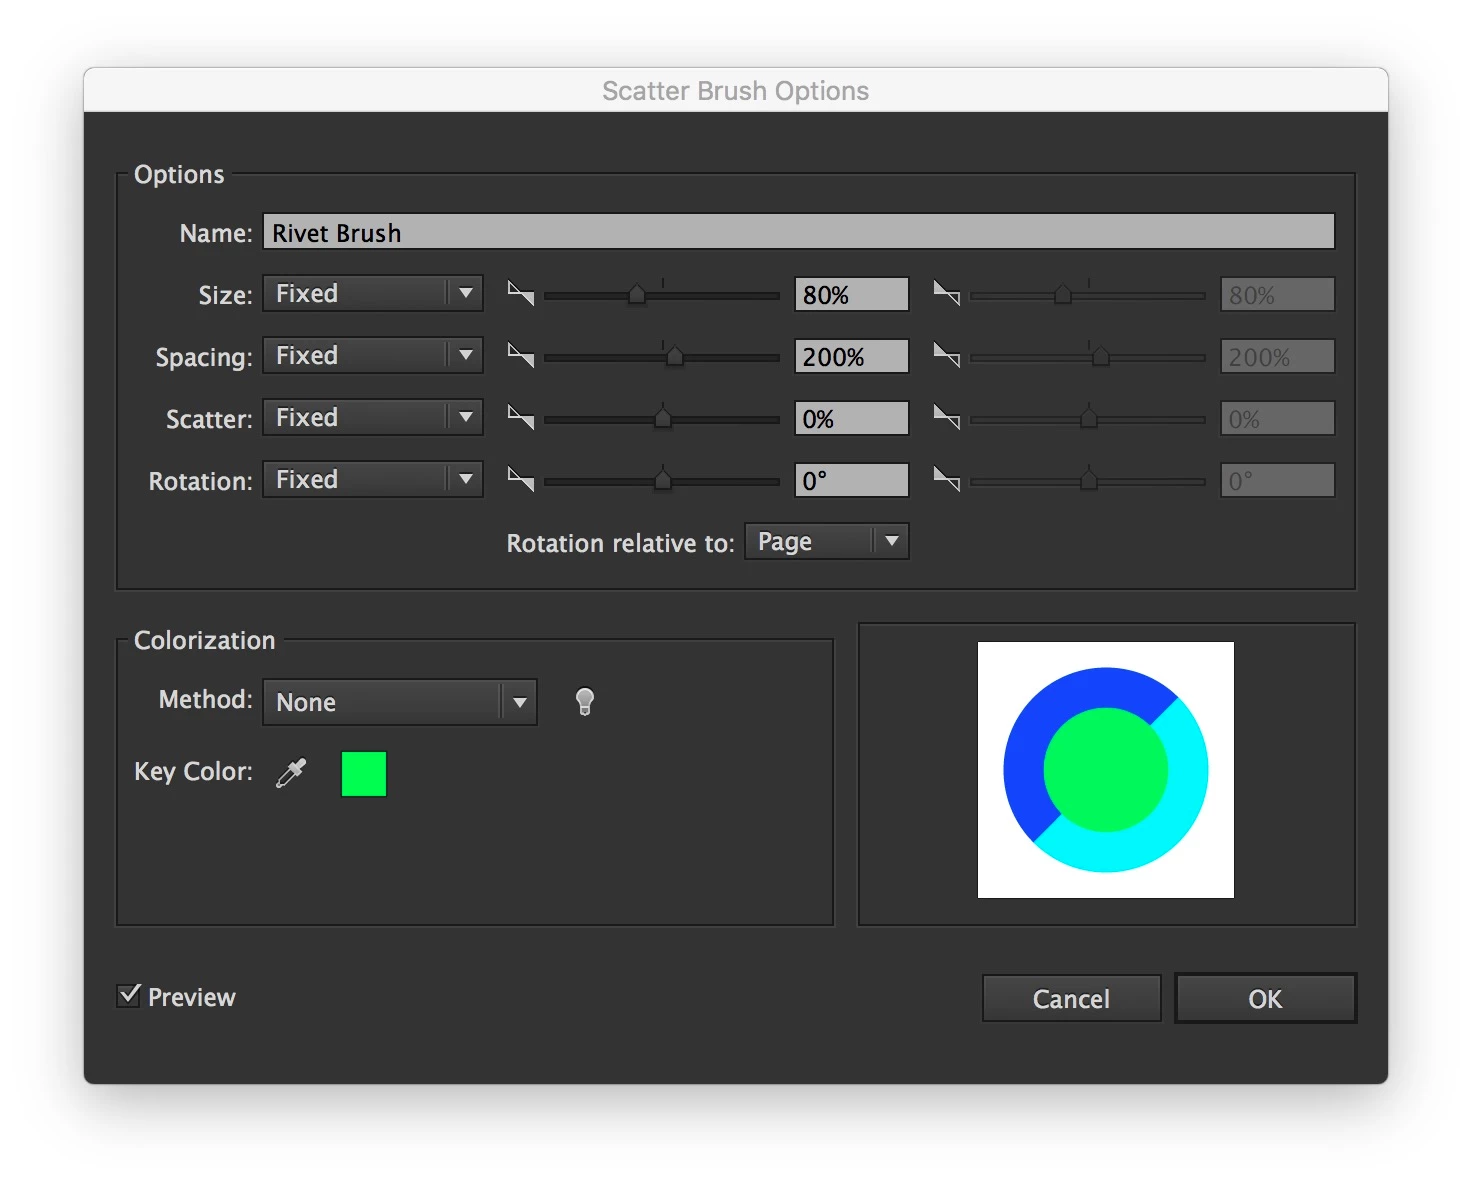Click the disabled Rotation maximum slider handle

click(1089, 480)
